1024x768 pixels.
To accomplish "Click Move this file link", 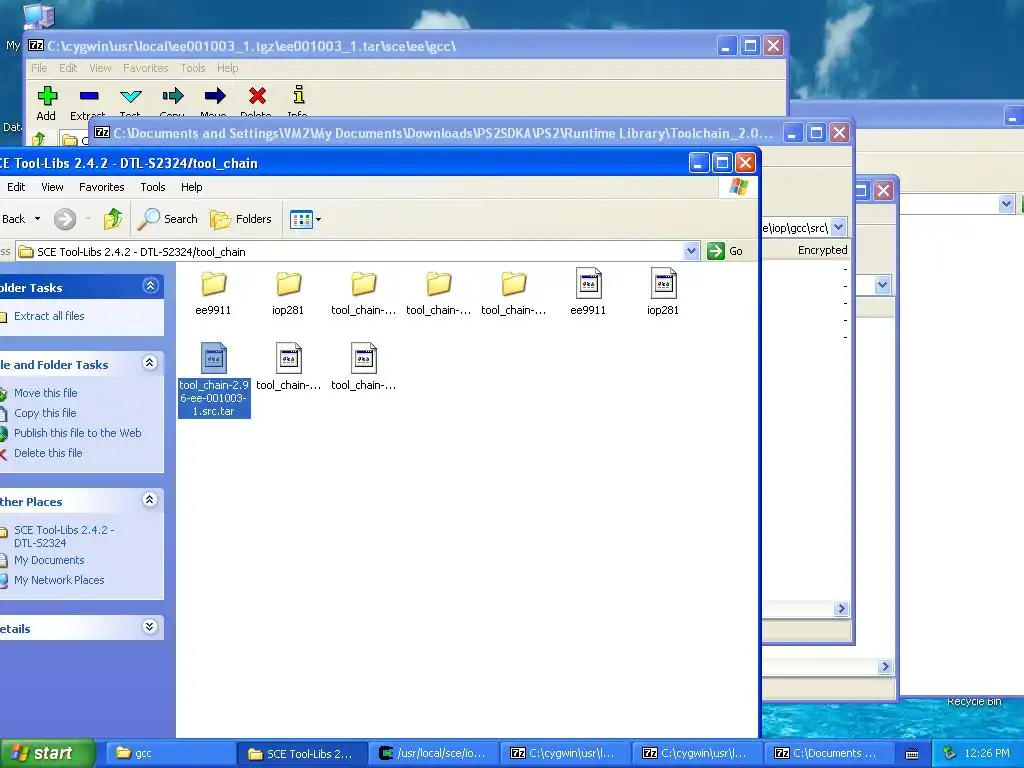I will [x=46, y=393].
